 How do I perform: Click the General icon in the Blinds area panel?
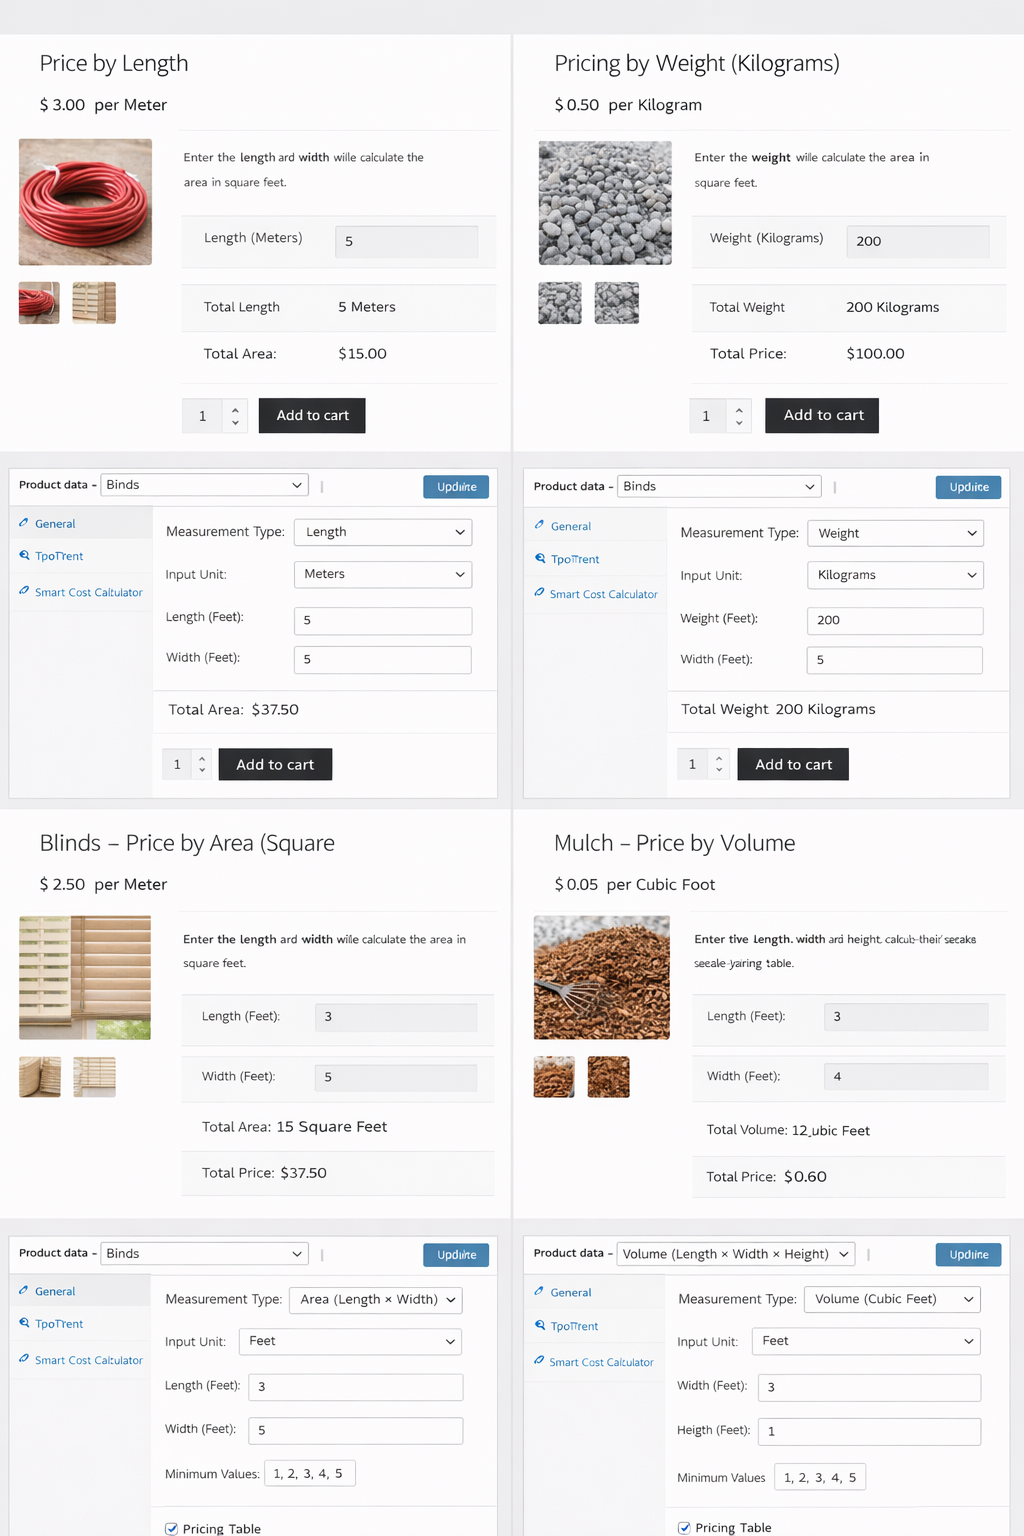(26, 1291)
